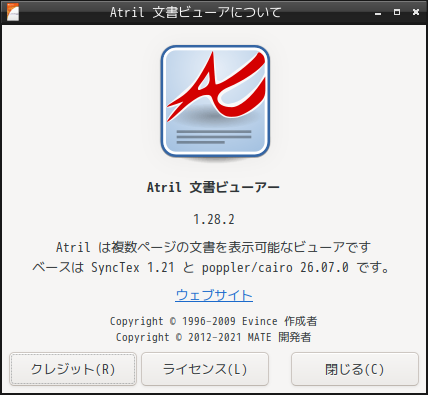Open the ライセンス(L) button
Viewport: 428px width, 395px height.
(205, 369)
